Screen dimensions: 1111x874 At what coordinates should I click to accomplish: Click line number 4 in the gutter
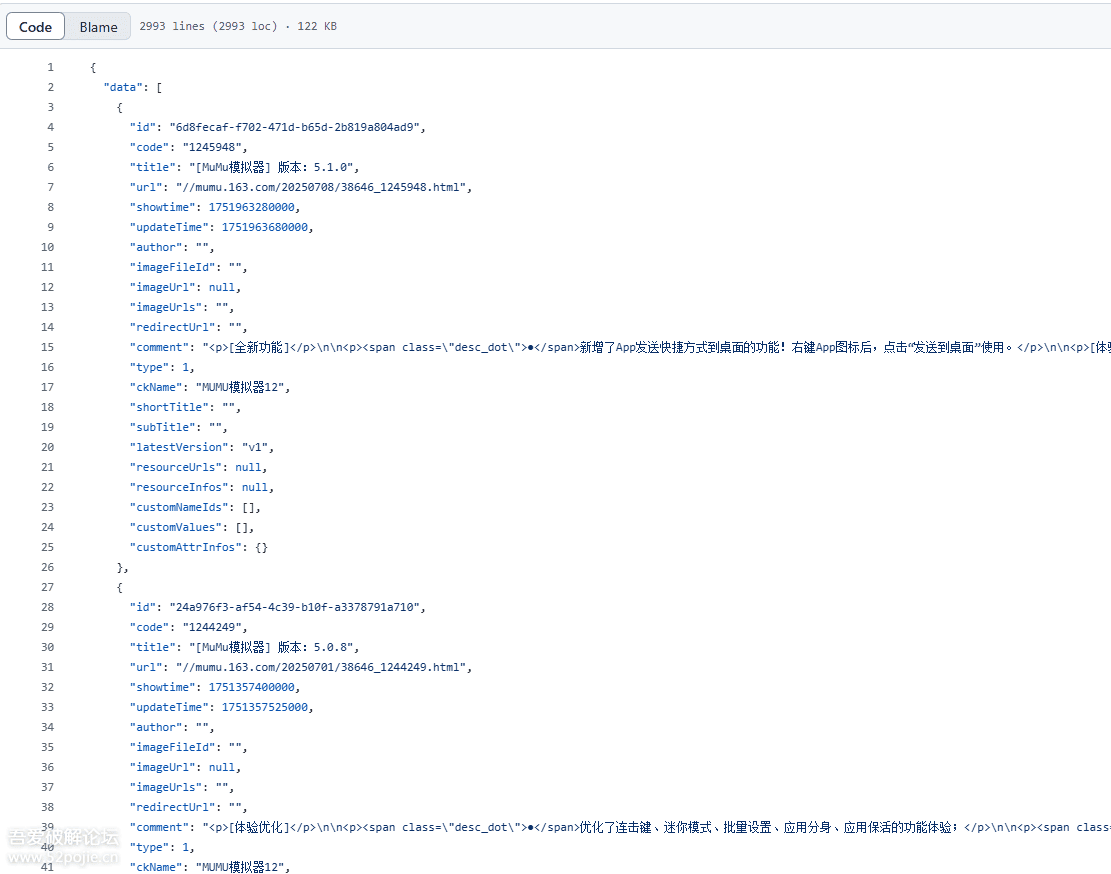click(50, 127)
